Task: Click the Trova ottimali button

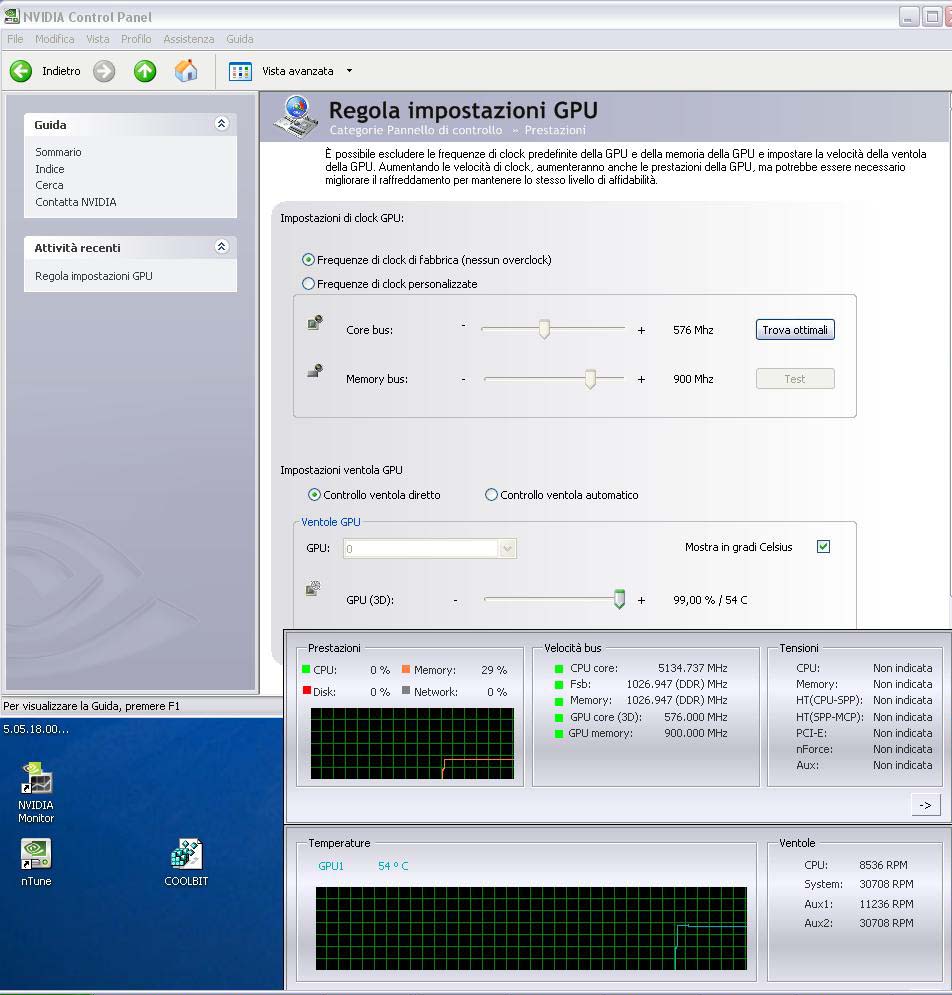Action: tap(795, 330)
